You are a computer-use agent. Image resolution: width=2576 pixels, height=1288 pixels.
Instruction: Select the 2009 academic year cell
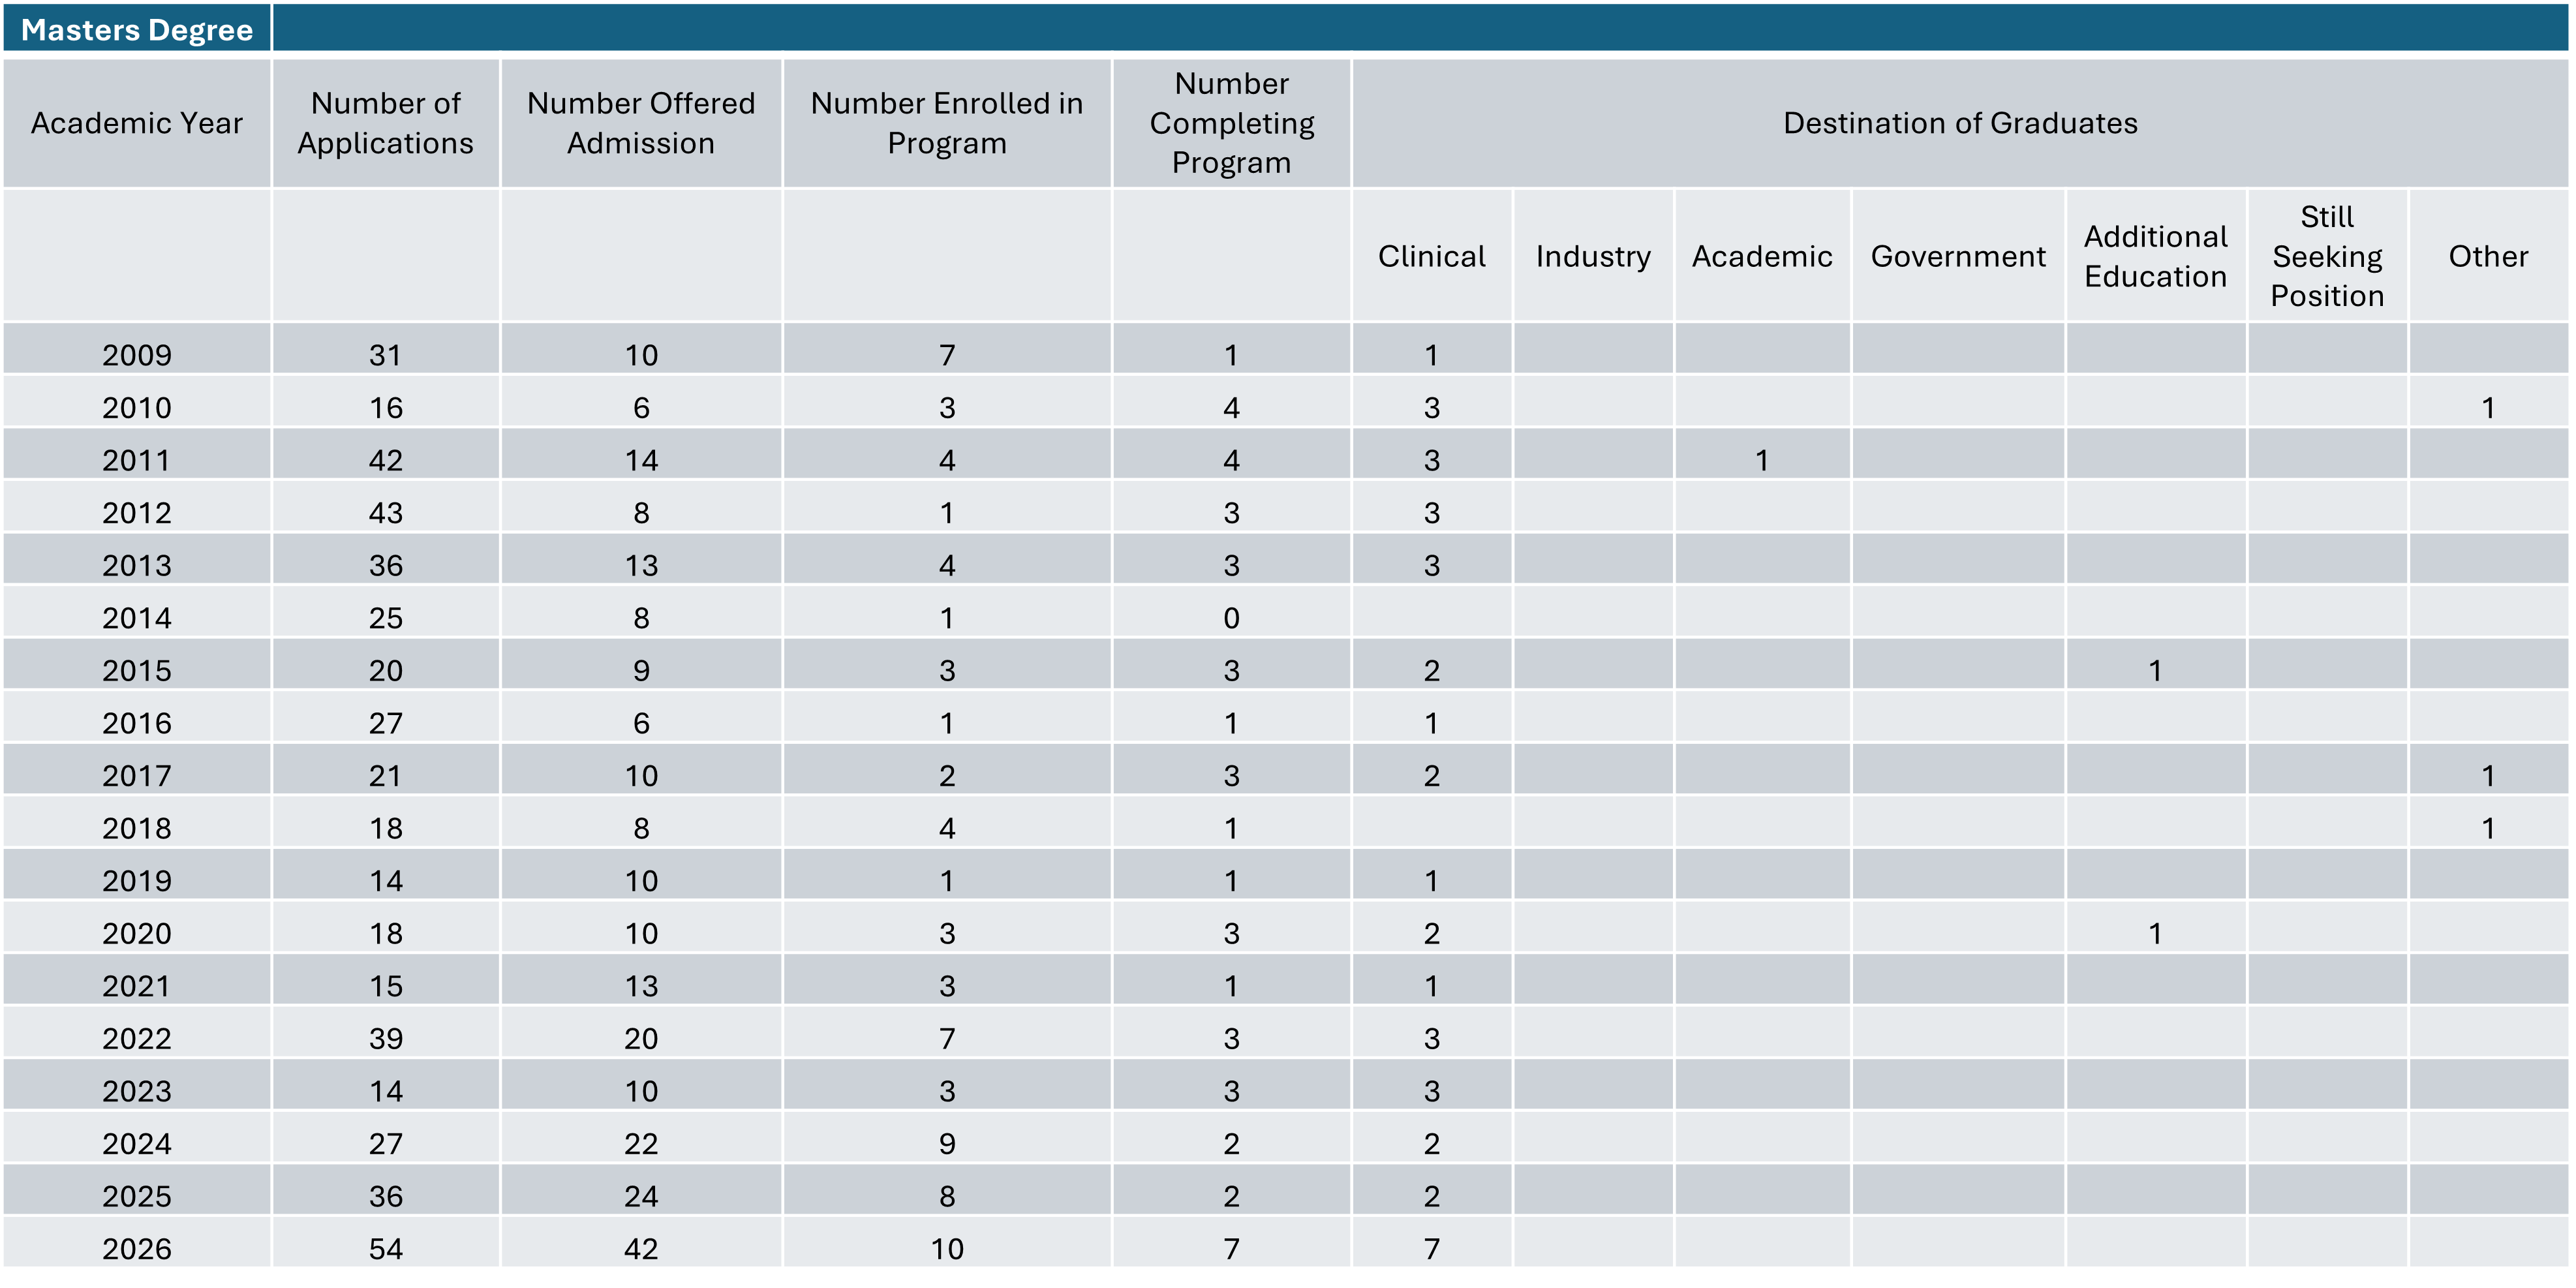coord(137,354)
